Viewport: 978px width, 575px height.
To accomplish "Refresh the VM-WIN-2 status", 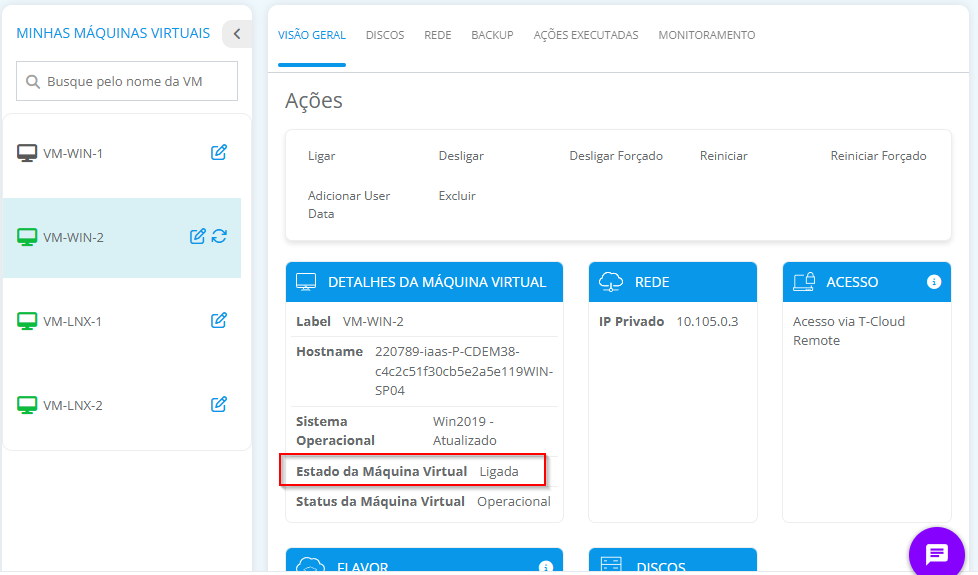I will coord(219,236).
